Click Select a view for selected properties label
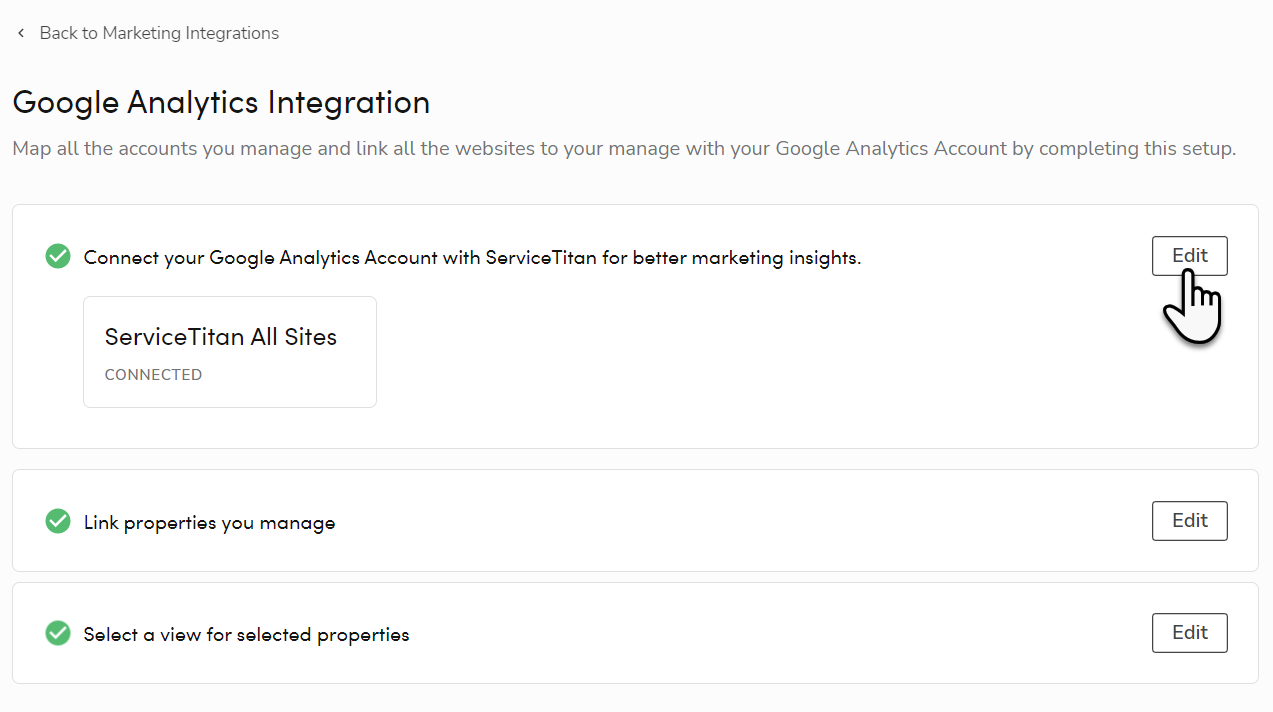 pyautogui.click(x=246, y=635)
